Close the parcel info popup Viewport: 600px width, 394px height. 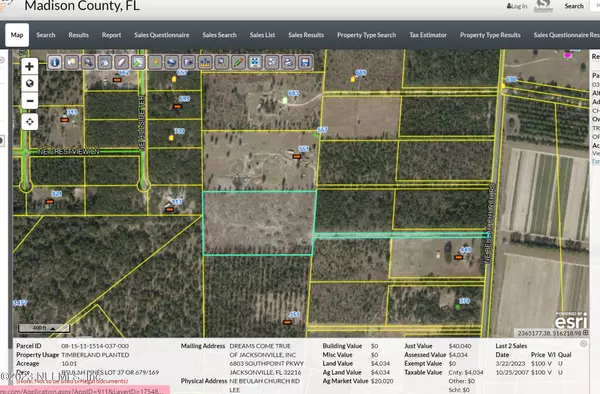[x=583, y=344]
